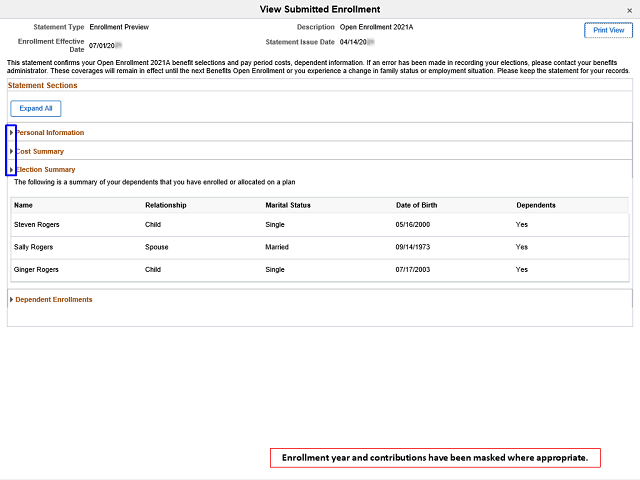Viewport: 640px width, 480px height.
Task: Click Sally's birth date 09/14/1973
Action: [416, 247]
